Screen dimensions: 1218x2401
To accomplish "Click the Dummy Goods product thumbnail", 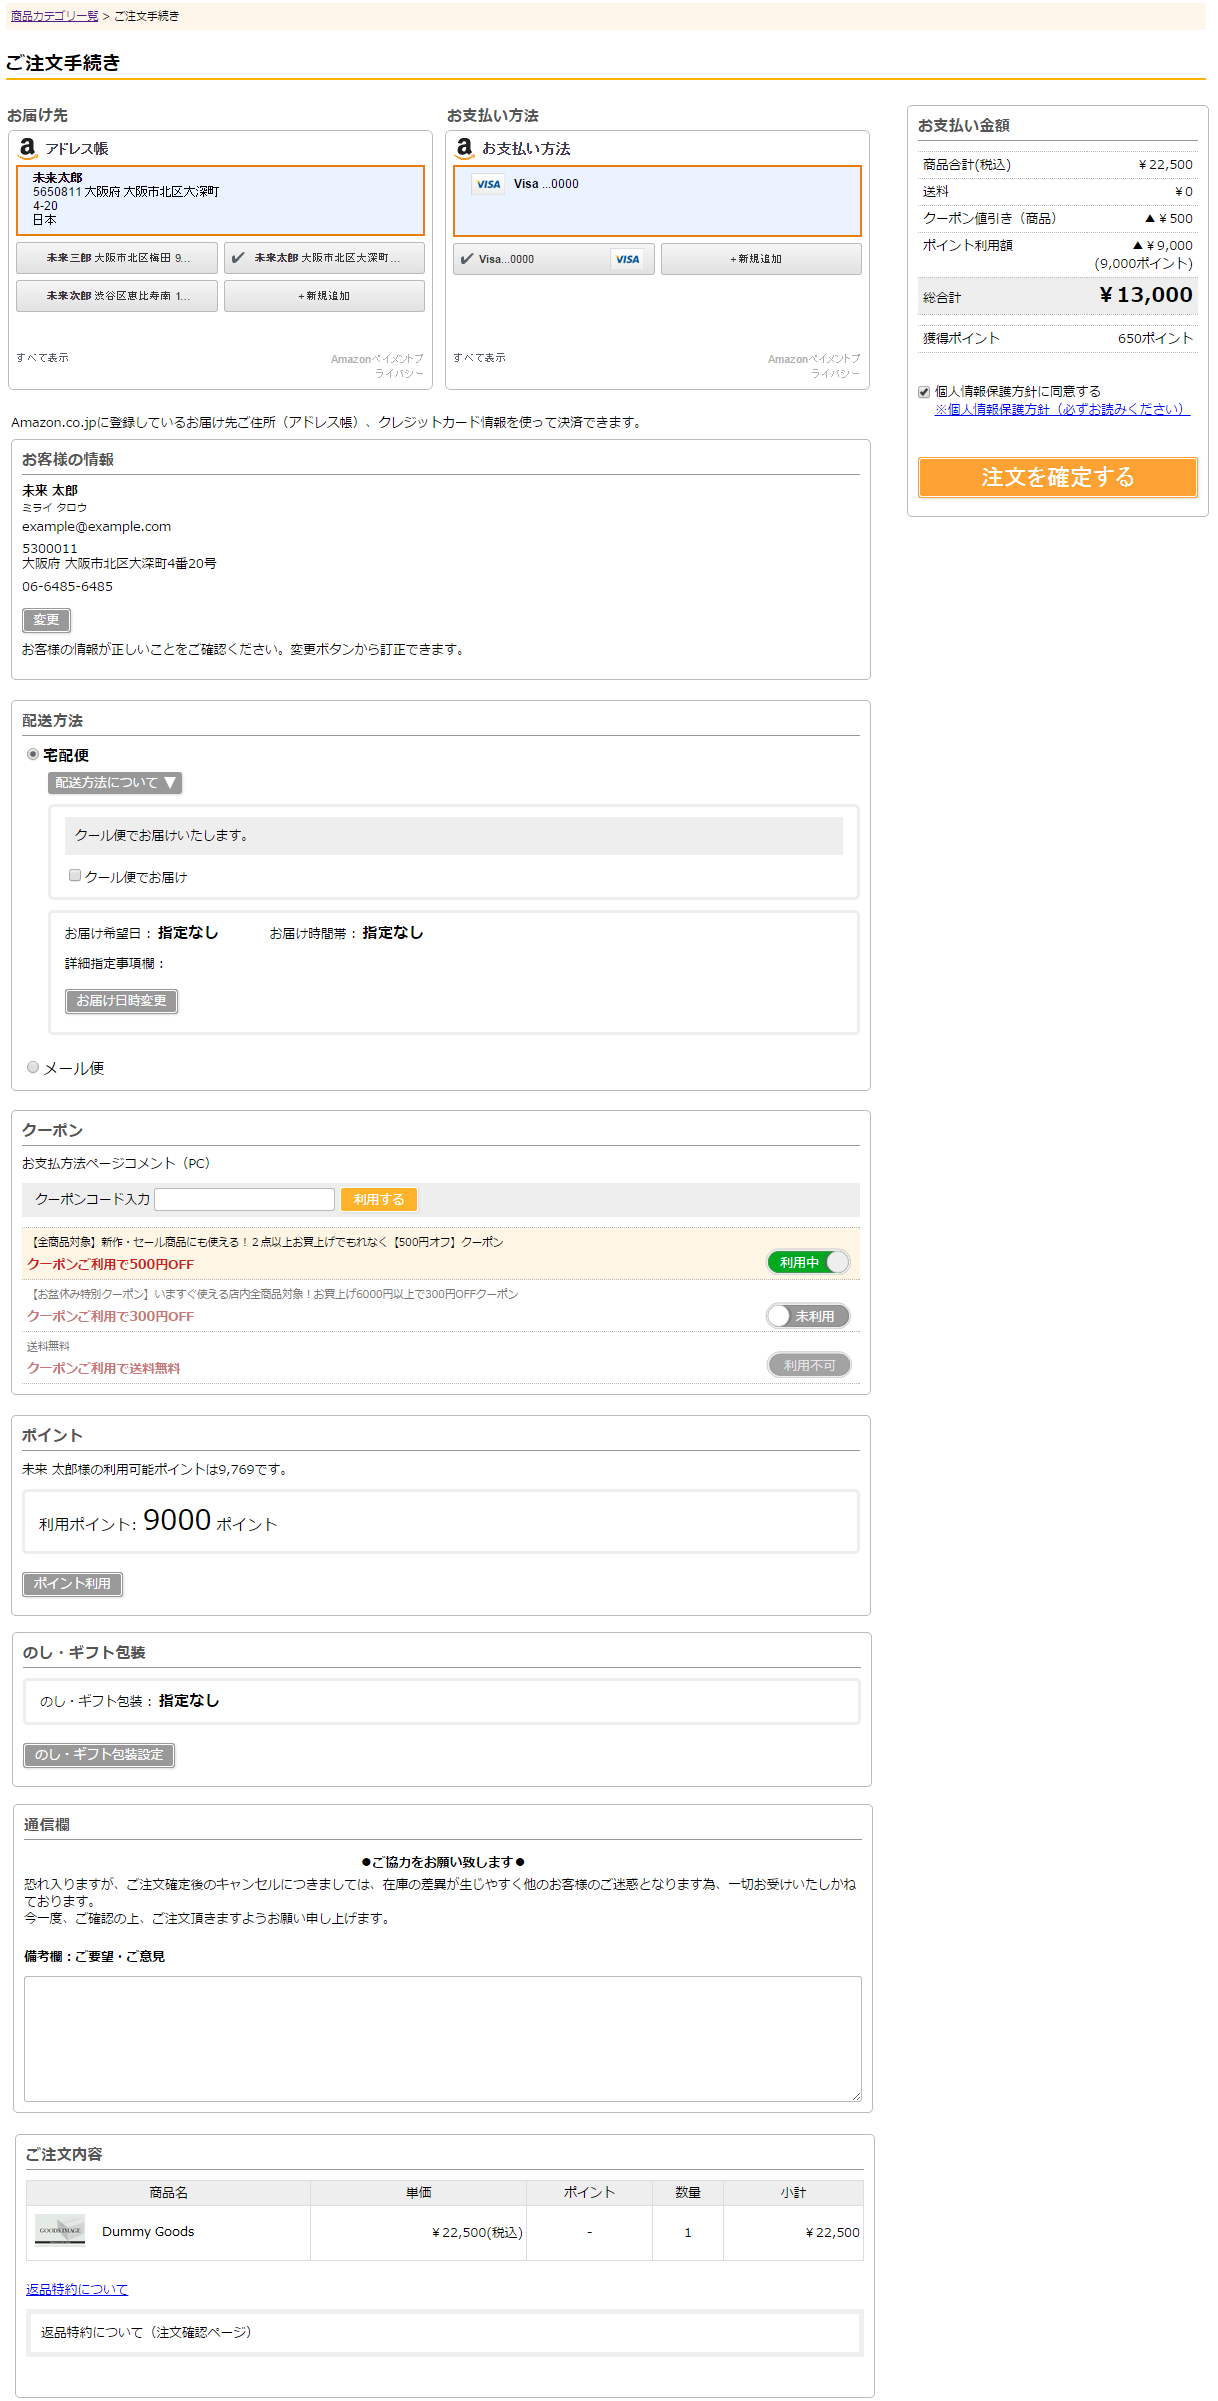I will [60, 2230].
